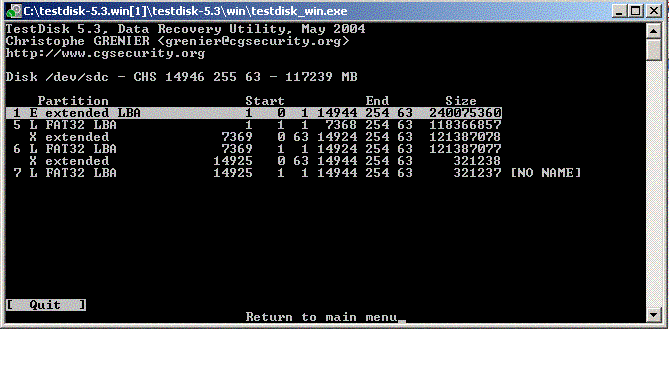669x384 pixels.
Task: Click the size value 240075360
Action: point(465,113)
